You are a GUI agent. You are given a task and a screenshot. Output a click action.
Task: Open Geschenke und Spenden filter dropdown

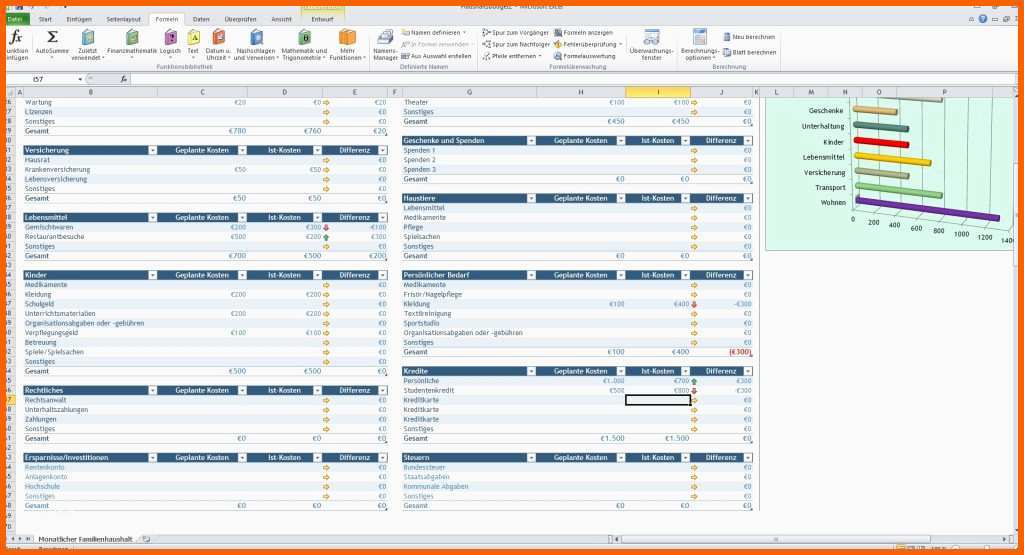tap(531, 140)
